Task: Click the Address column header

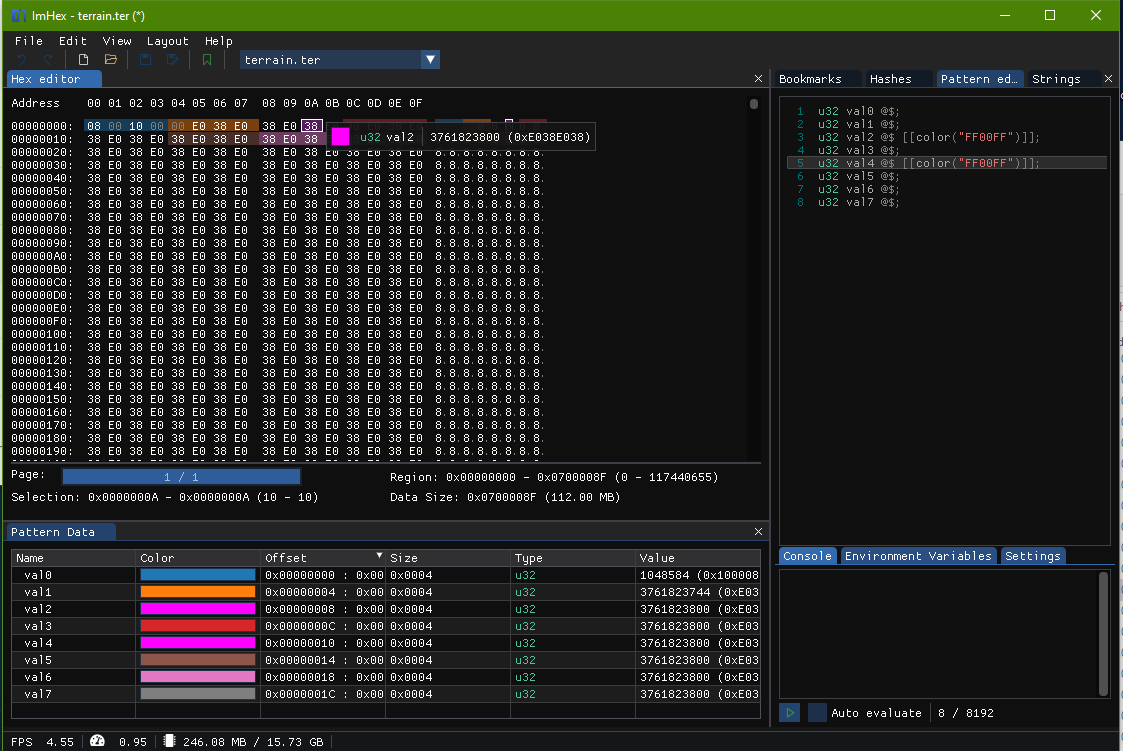Action: click(35, 103)
